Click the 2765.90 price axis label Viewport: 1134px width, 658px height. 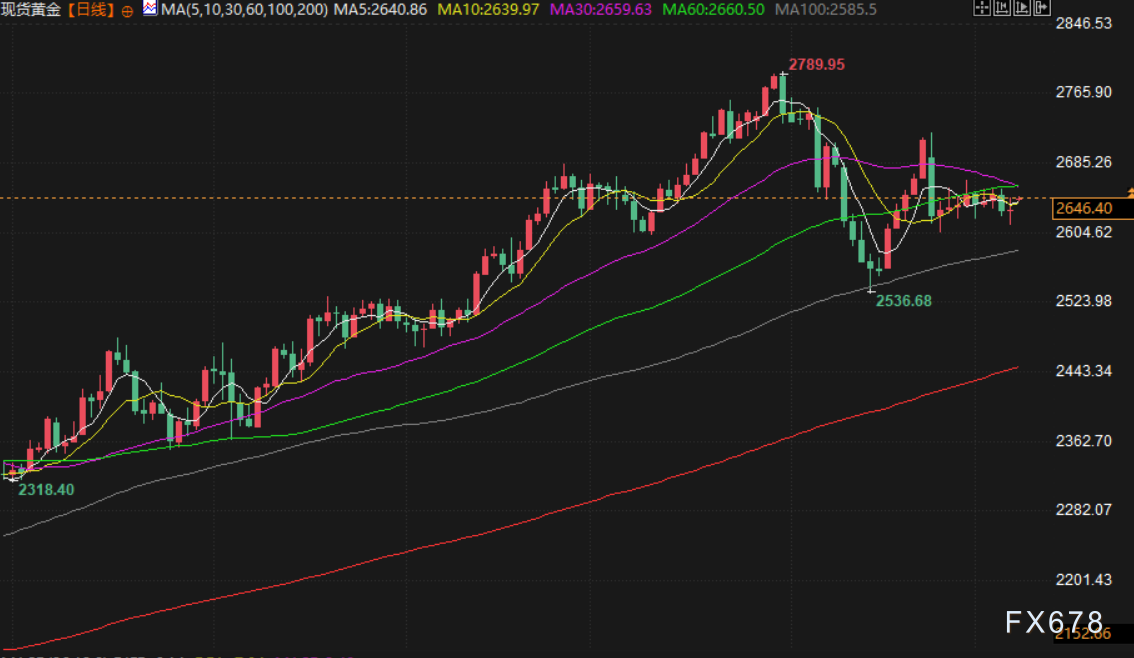tap(1083, 92)
